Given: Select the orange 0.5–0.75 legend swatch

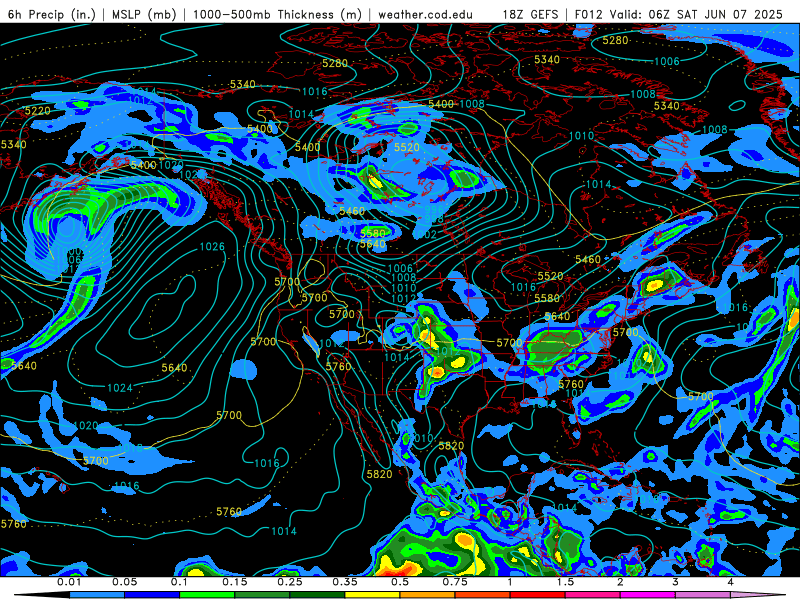Looking at the screenshot, I should click(x=428, y=595).
